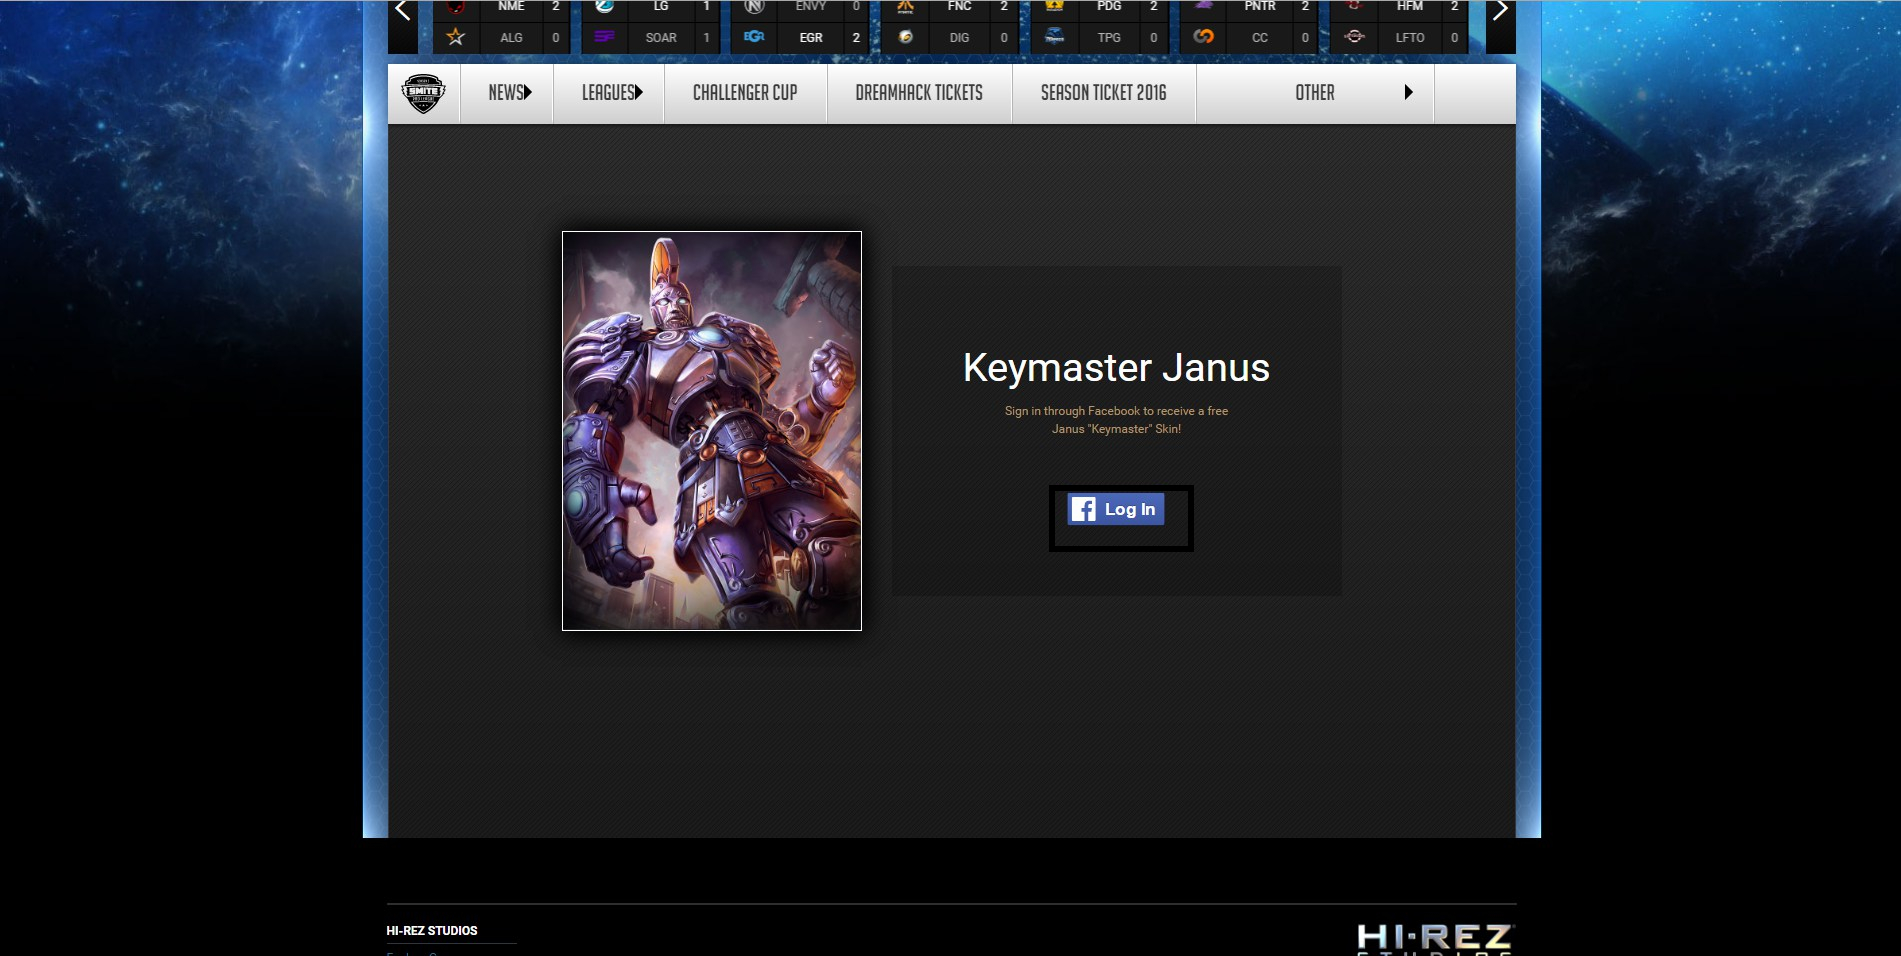The image size is (1901, 956).
Task: Click the TPG score of 0
Action: click(1154, 38)
